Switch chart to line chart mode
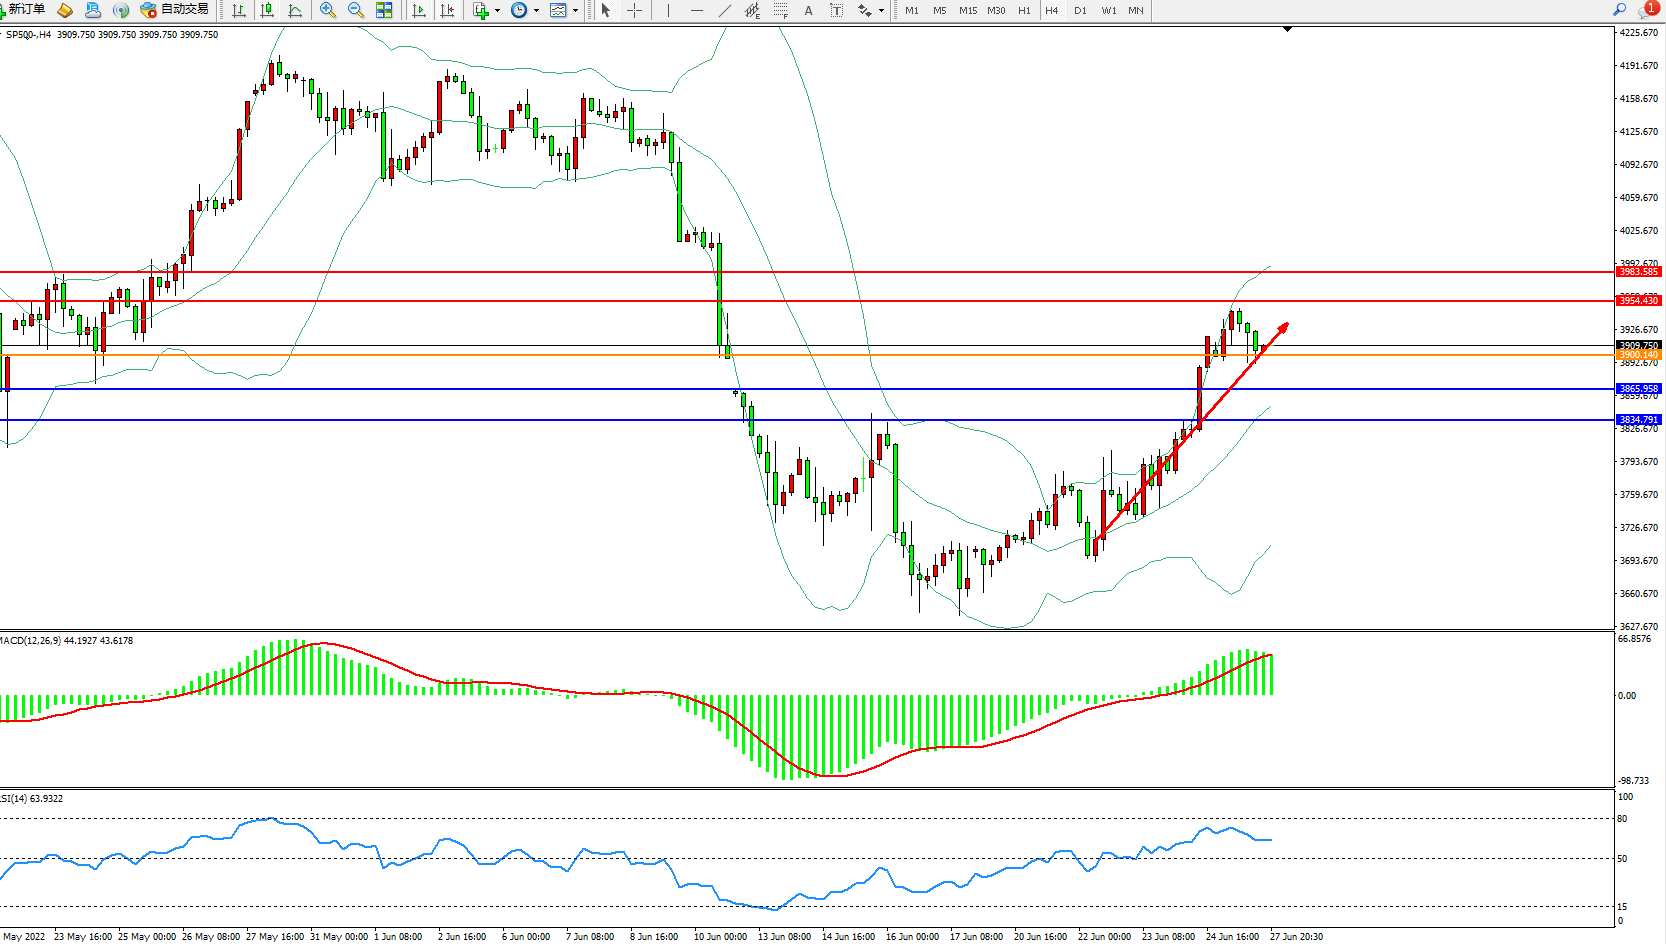The image size is (1666, 944). 295,11
